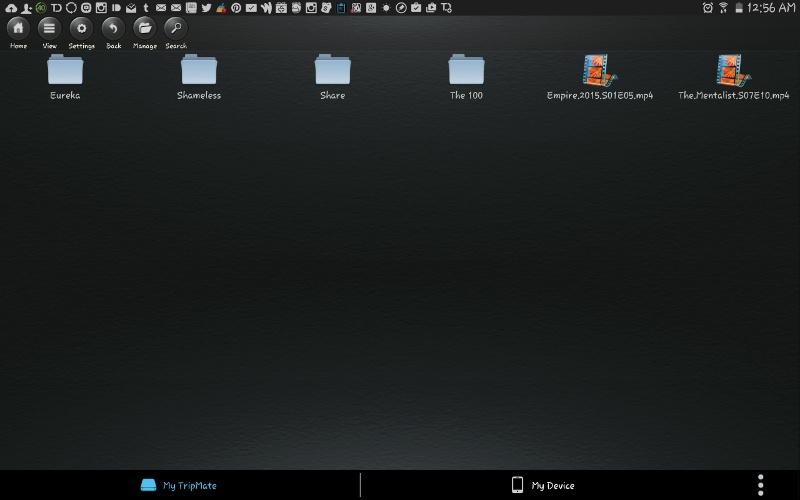Viewport: 800px width, 500px height.
Task: Switch to My TripMate tab
Action: (179, 485)
